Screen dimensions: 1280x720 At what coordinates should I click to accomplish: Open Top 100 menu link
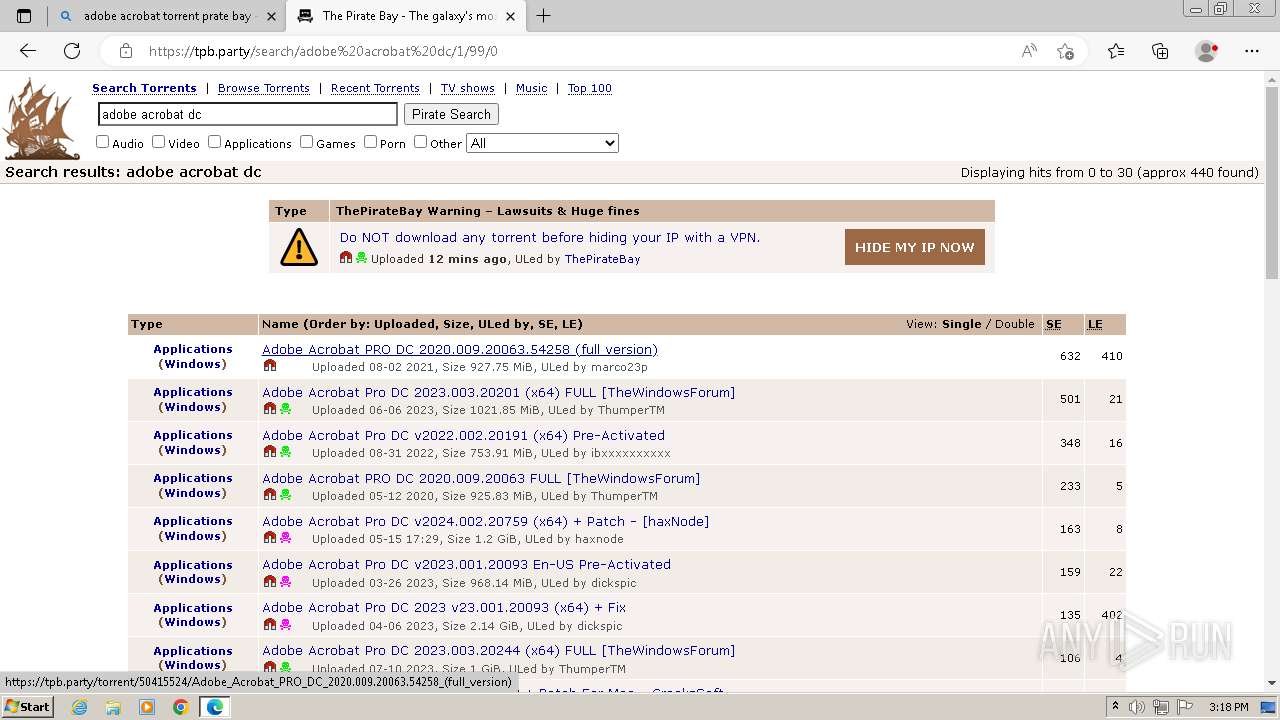click(x=590, y=88)
